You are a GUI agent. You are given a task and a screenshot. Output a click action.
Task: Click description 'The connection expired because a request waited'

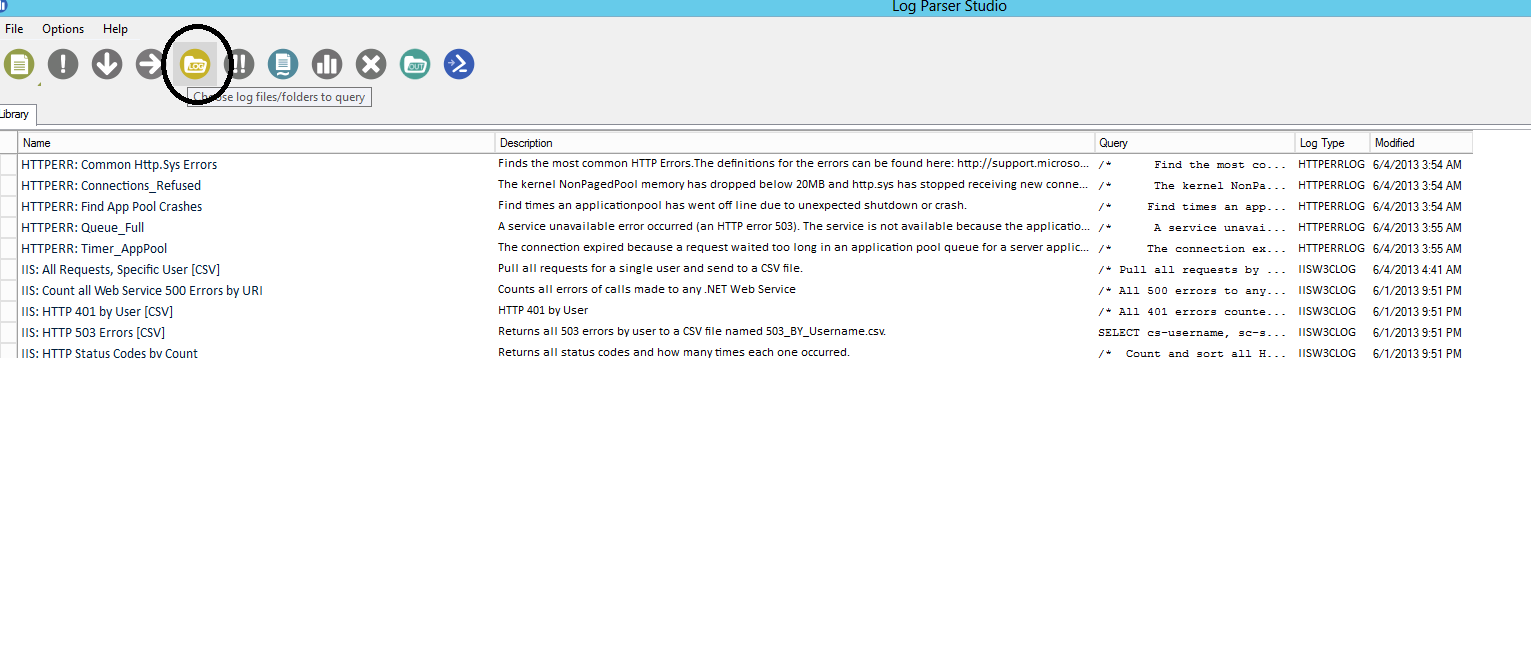794,247
